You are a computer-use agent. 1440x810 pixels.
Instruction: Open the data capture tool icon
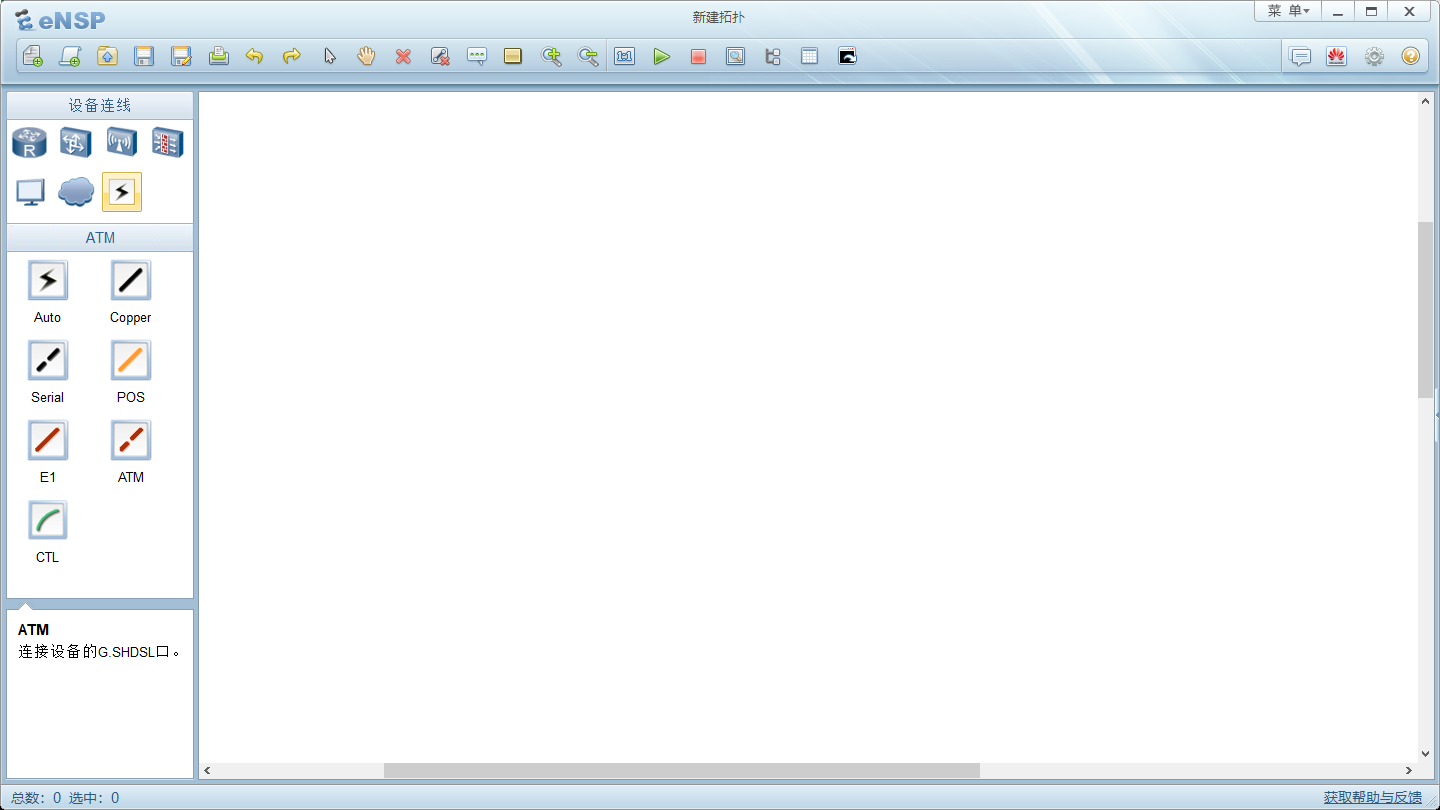pos(735,56)
